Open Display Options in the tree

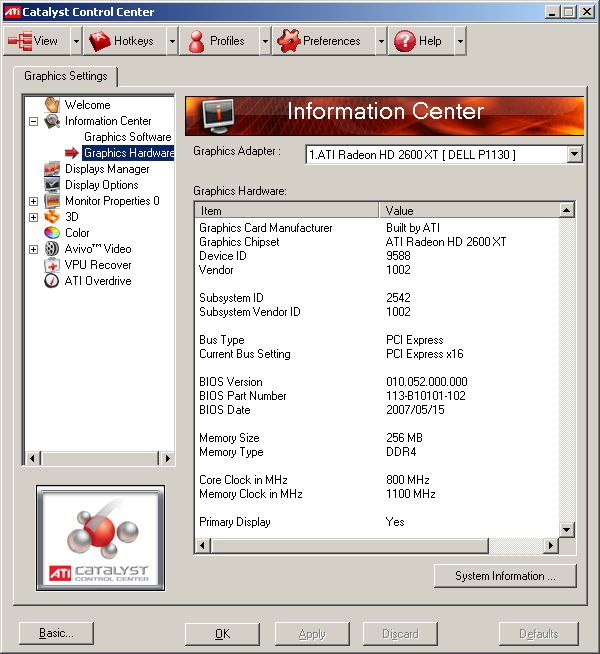[x=102, y=185]
